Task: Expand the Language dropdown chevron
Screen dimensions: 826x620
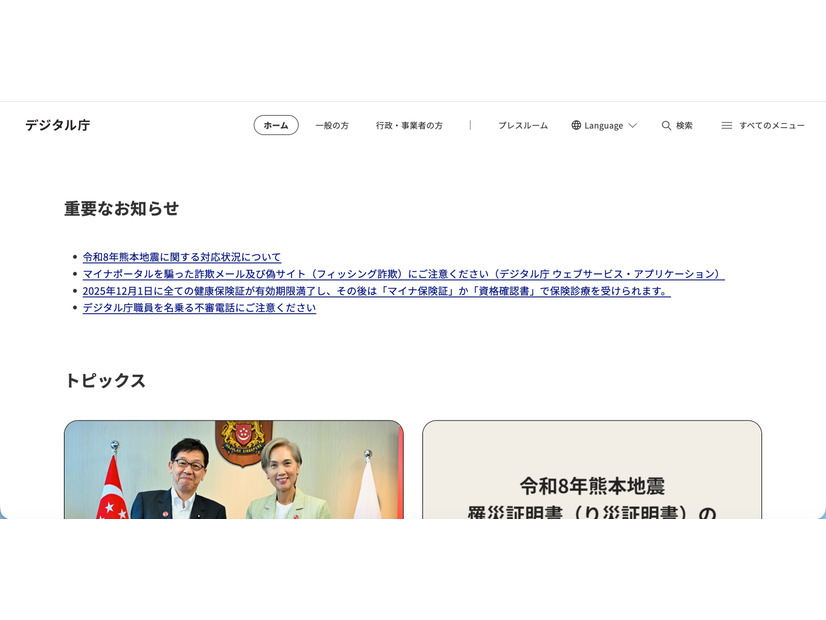Action: tap(633, 125)
